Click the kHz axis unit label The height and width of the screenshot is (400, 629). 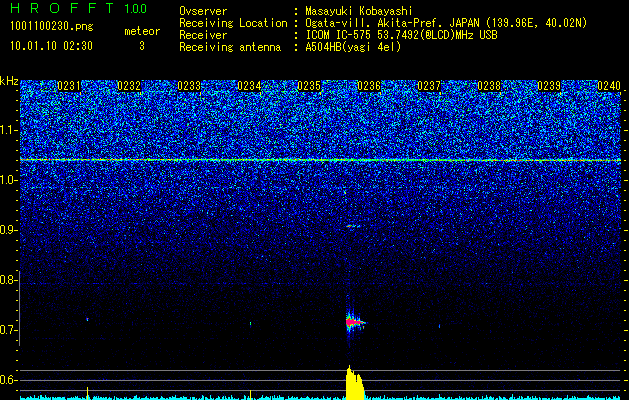point(9,81)
